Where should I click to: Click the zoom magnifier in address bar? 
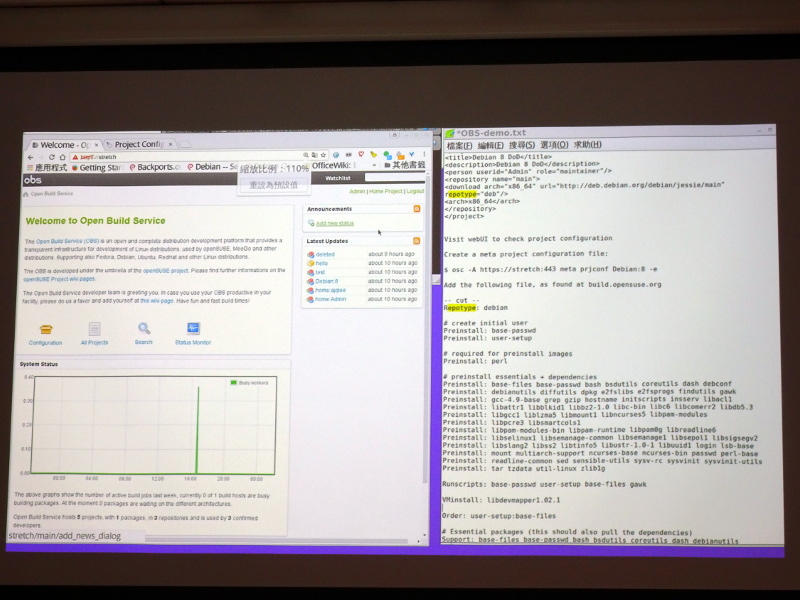click(x=306, y=155)
